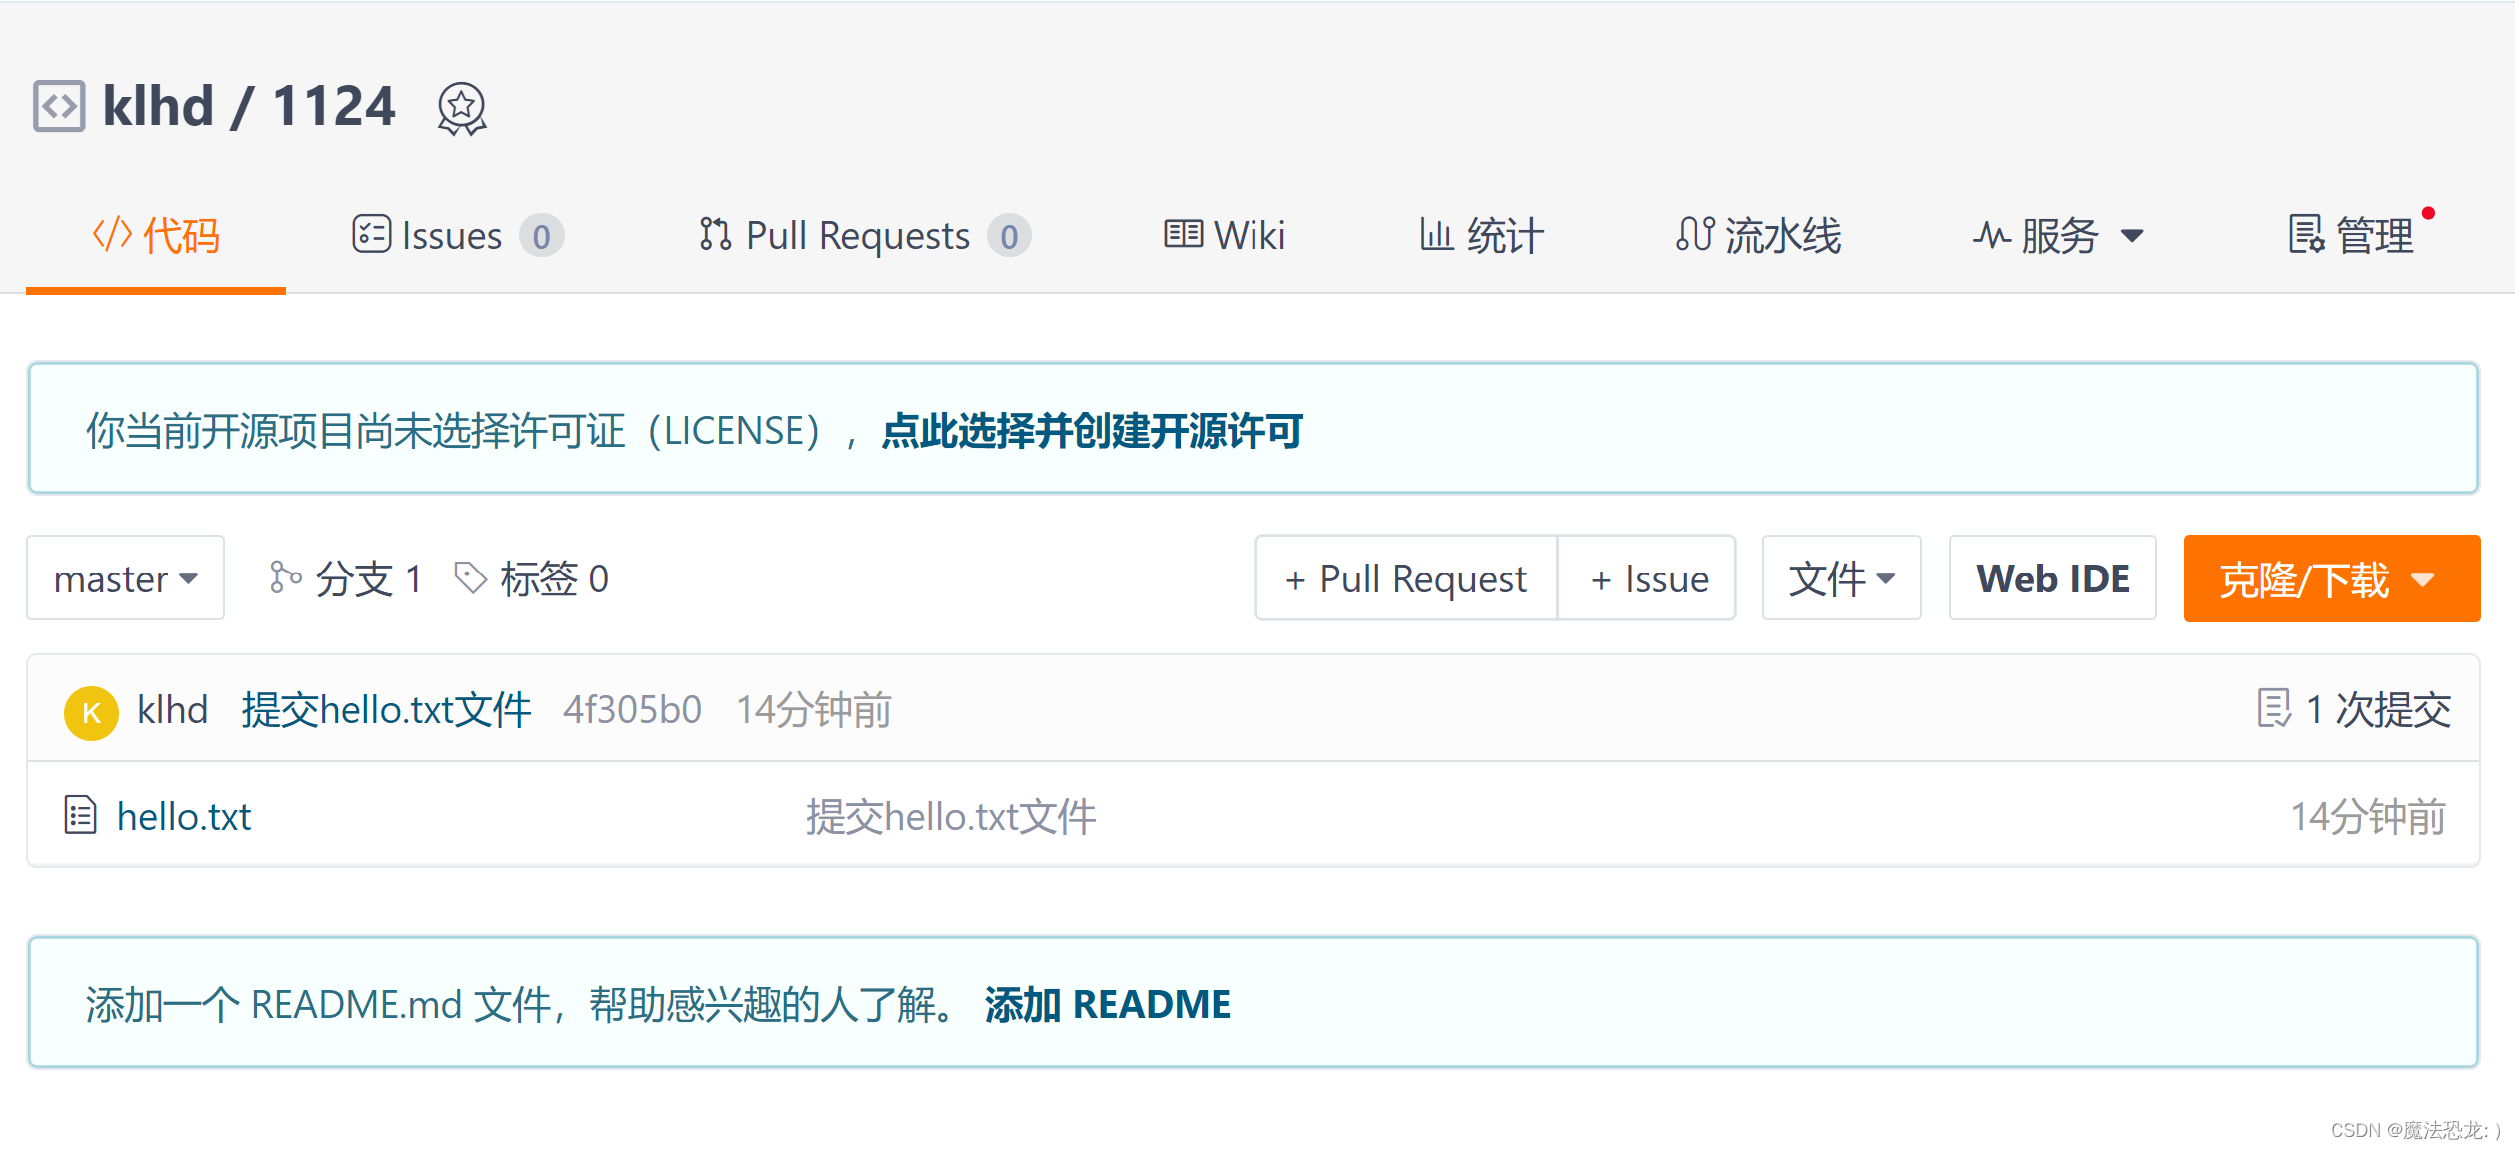Expand the 服务 dropdown menu

click(2058, 236)
